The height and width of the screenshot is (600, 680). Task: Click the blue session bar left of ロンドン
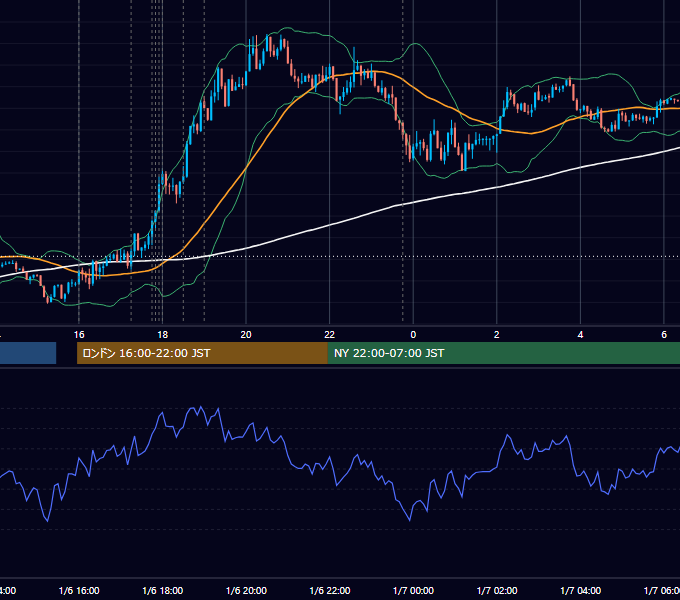(28, 353)
